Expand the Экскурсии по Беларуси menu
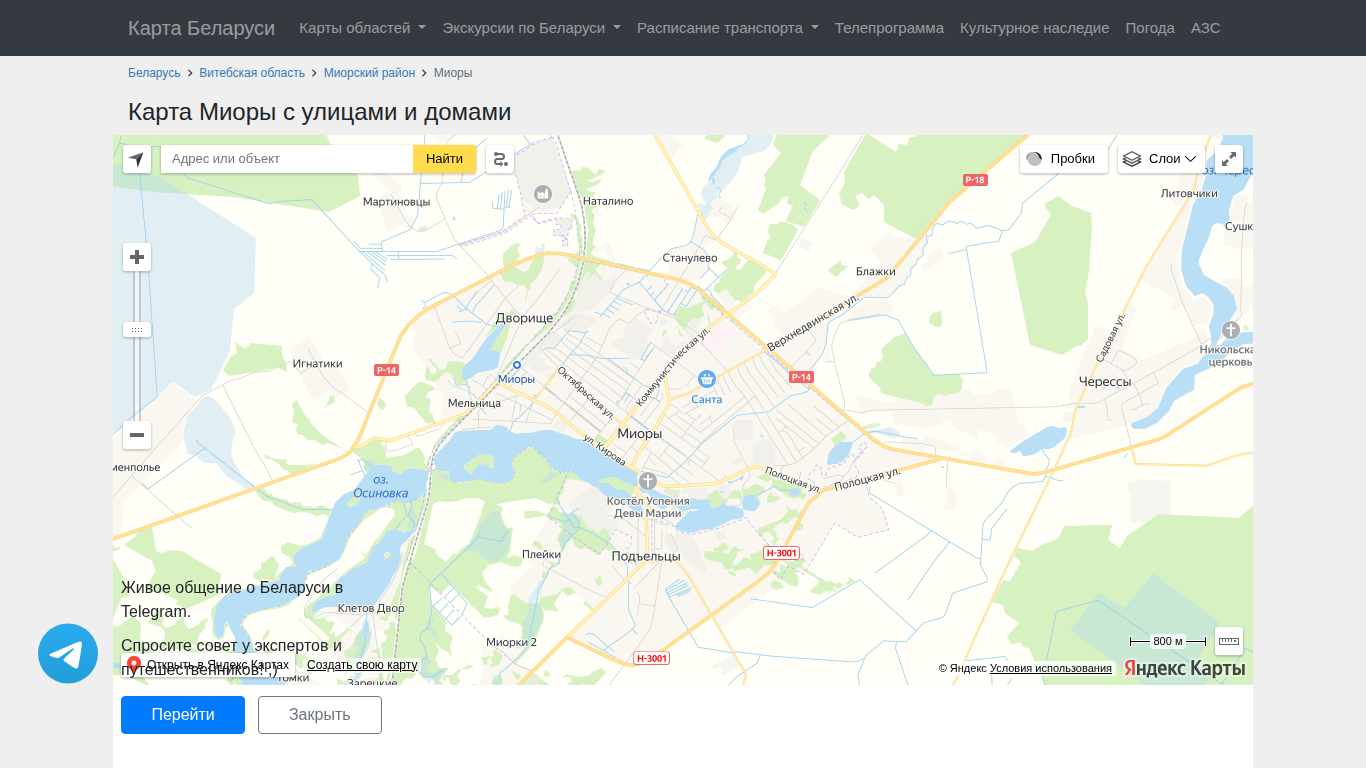The image size is (1366, 768). (x=532, y=28)
